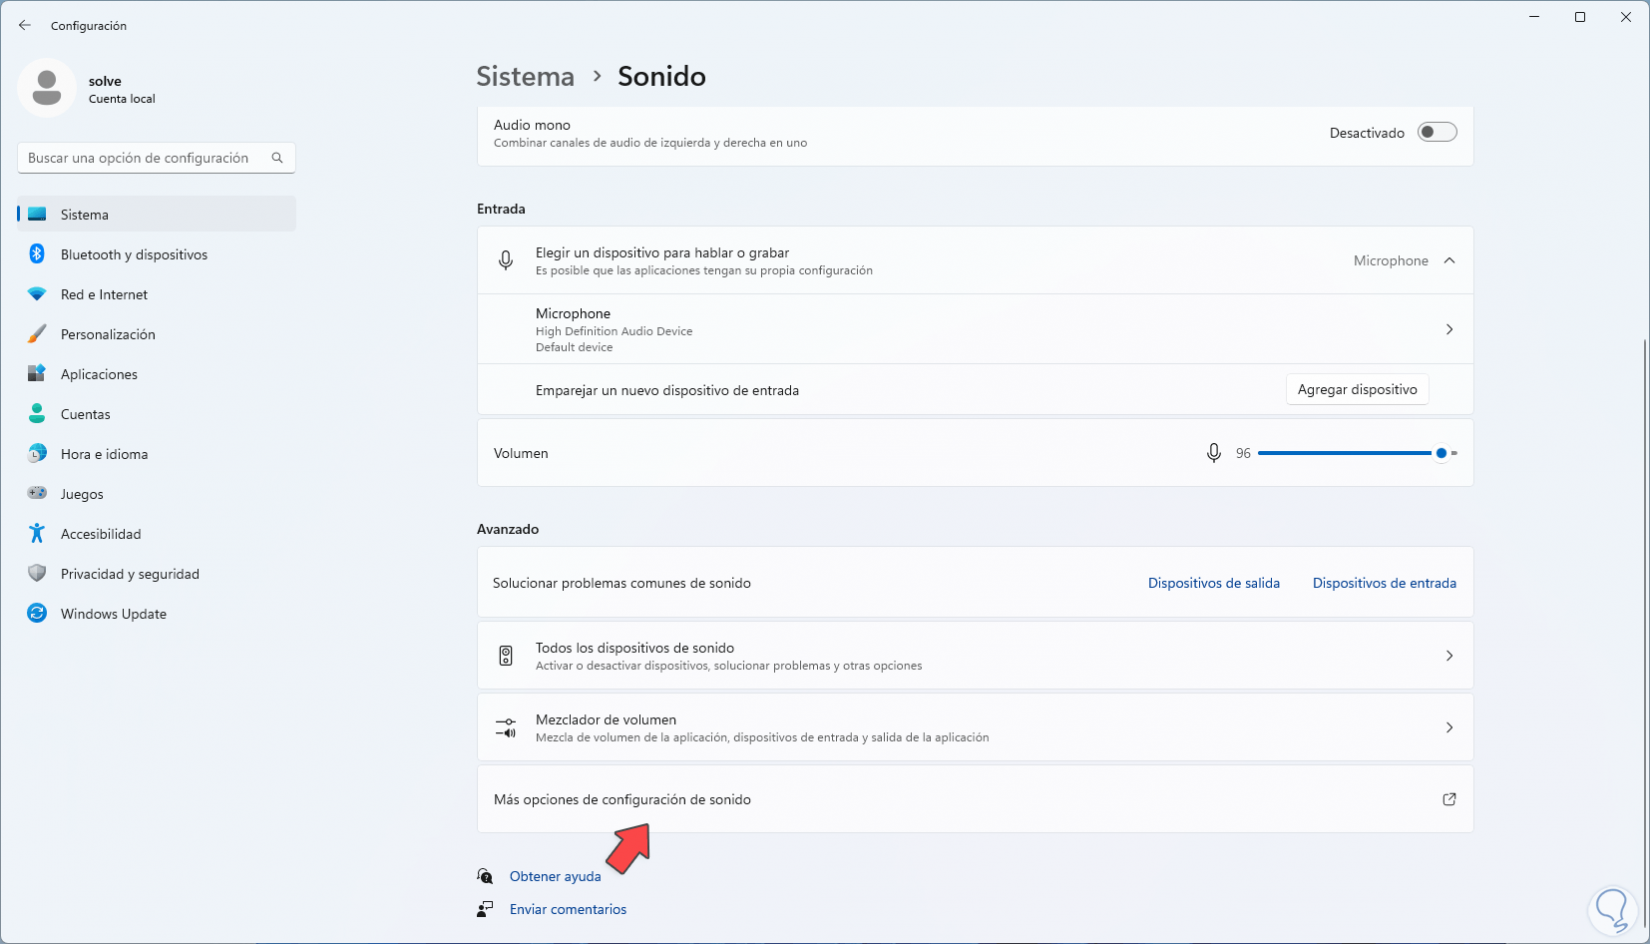
Task: Mute microphone via the volume mic icon
Action: coord(1213,453)
